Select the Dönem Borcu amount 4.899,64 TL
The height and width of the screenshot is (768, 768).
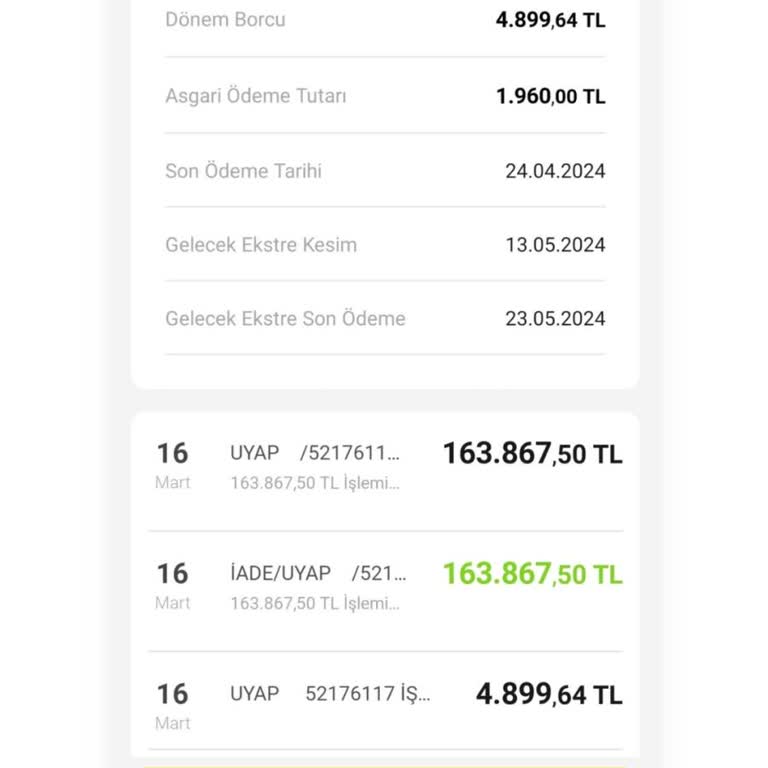551,20
